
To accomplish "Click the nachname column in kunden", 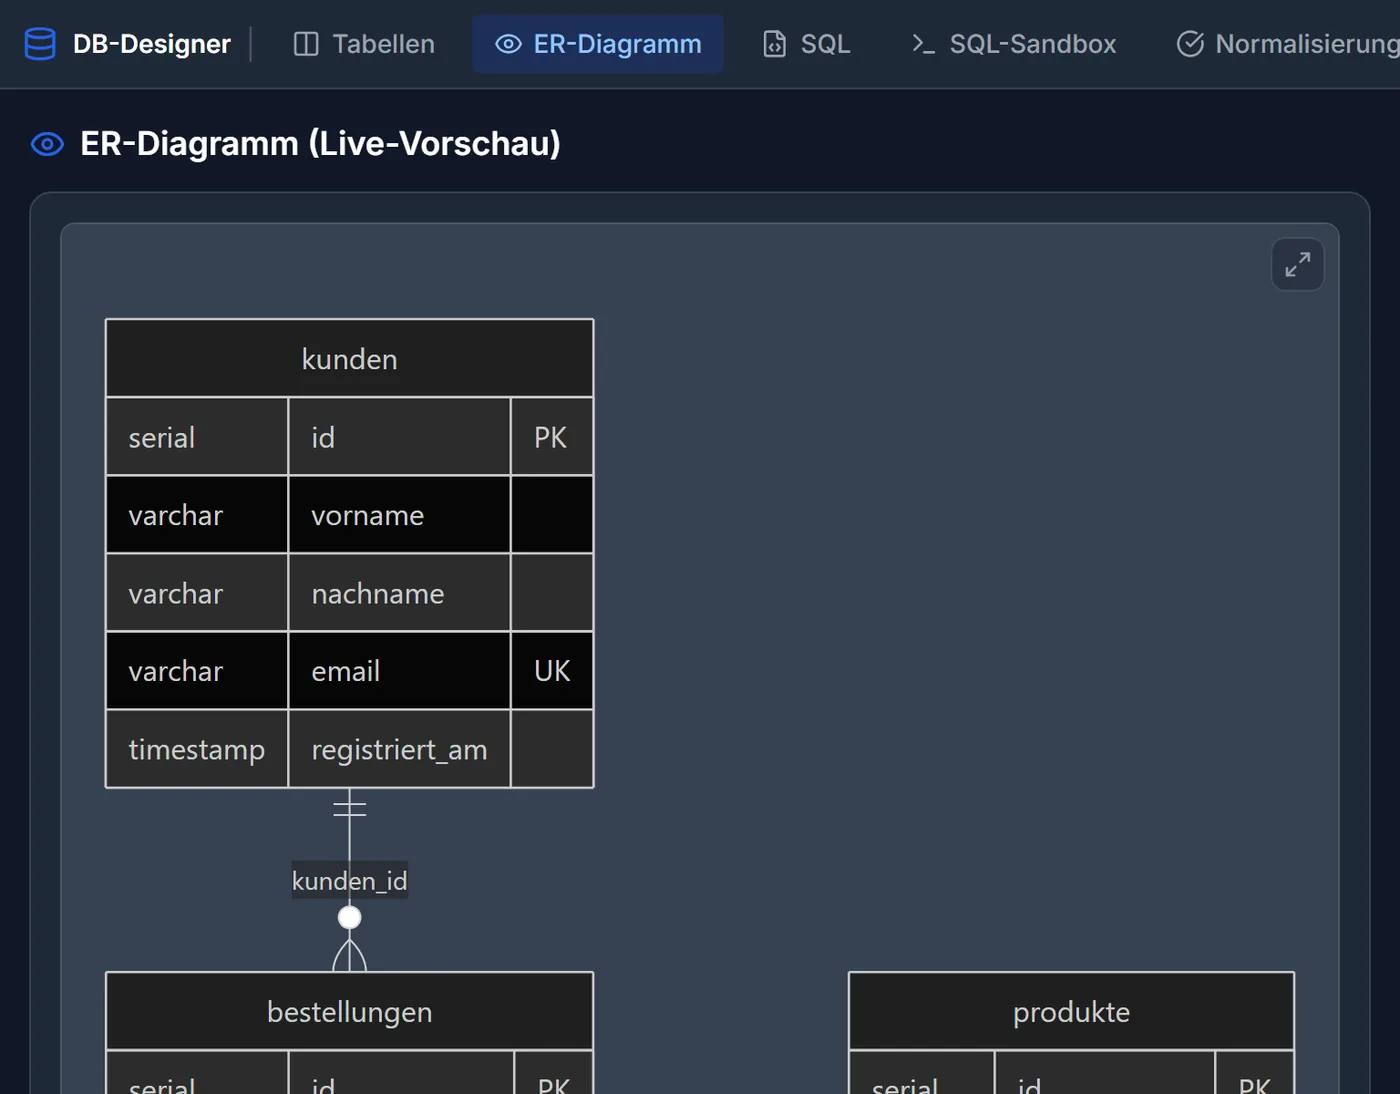I will (x=400, y=593).
